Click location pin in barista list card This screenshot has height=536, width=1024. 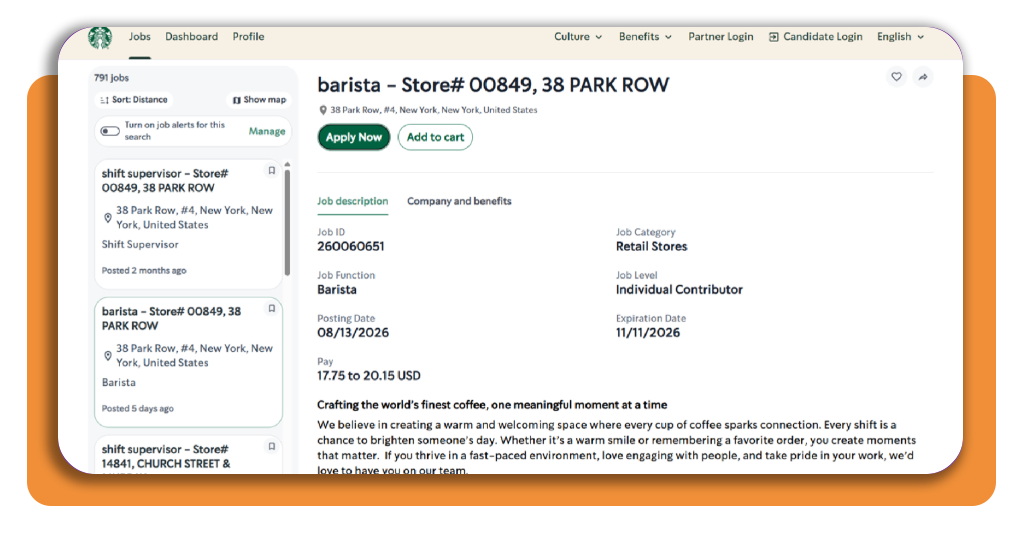point(108,356)
